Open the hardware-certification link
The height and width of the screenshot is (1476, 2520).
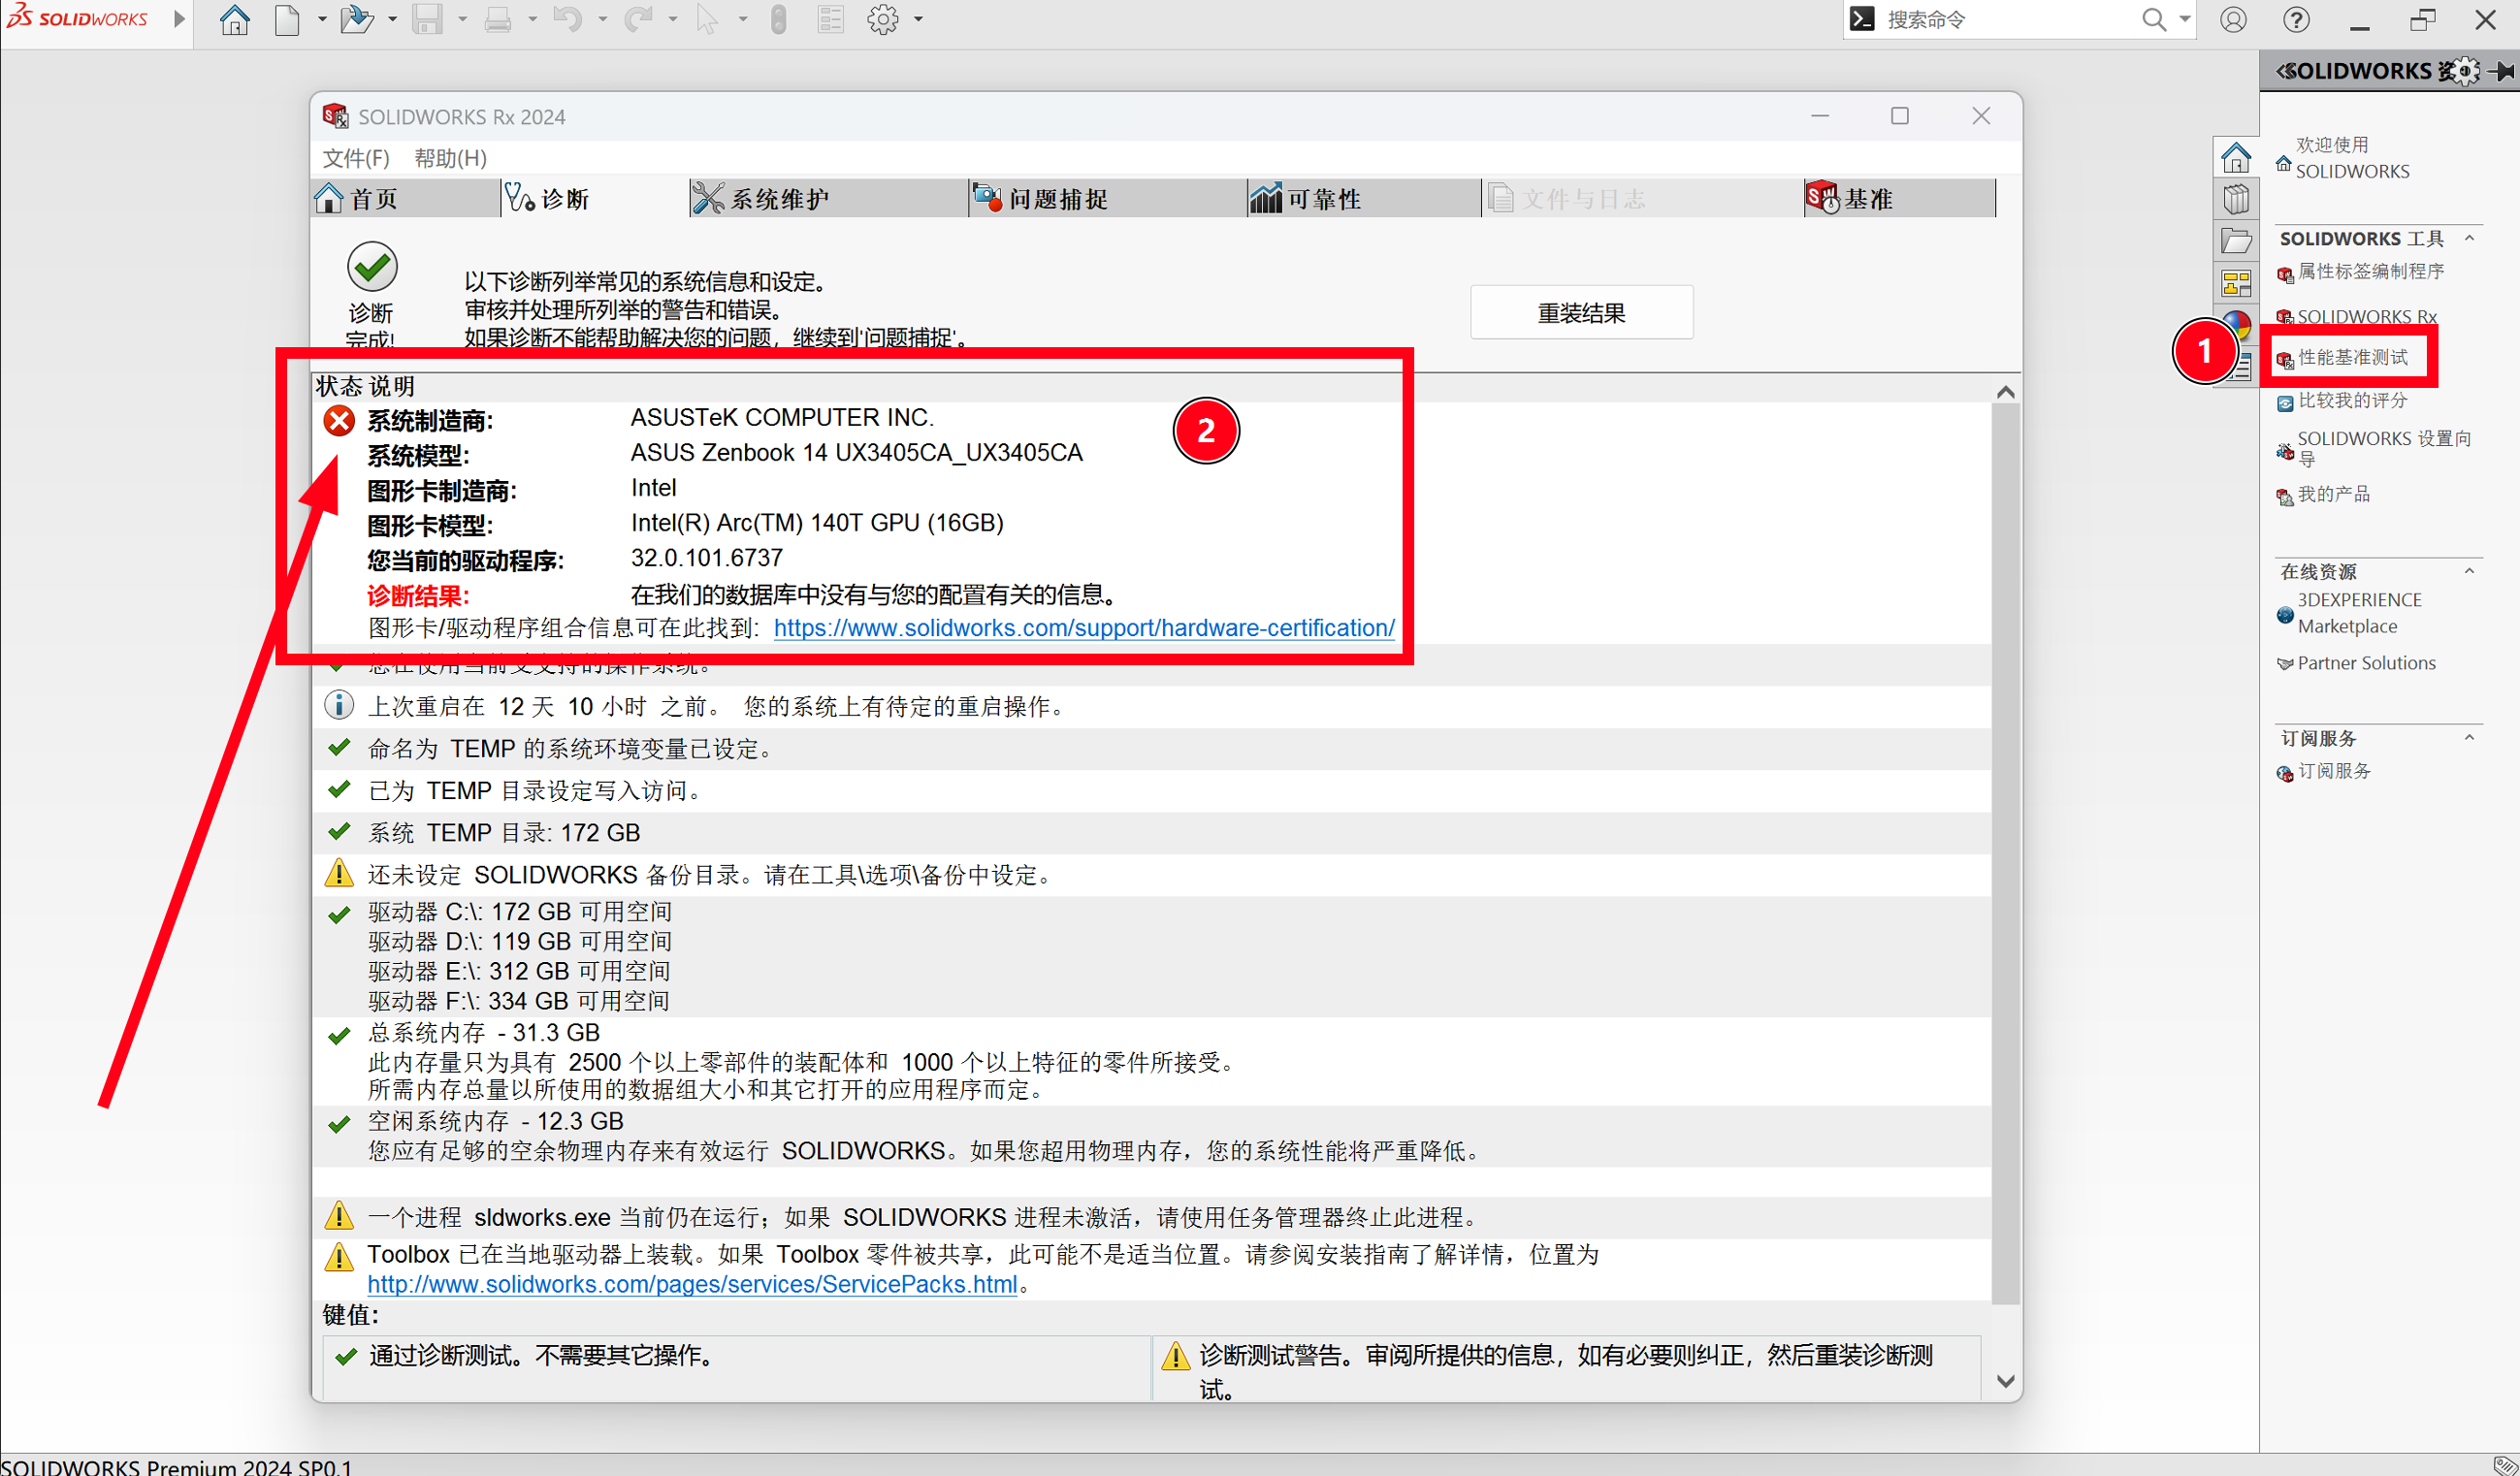[x=1084, y=628]
